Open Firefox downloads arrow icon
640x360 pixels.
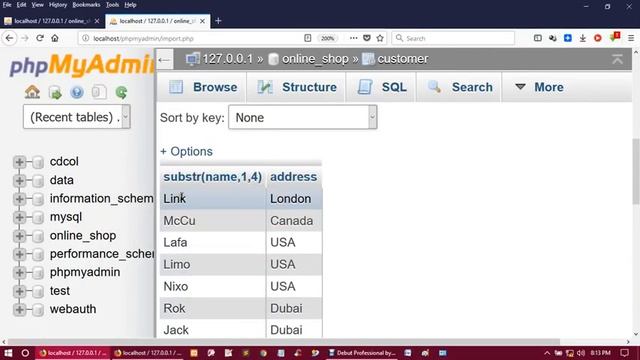pyautogui.click(x=582, y=38)
